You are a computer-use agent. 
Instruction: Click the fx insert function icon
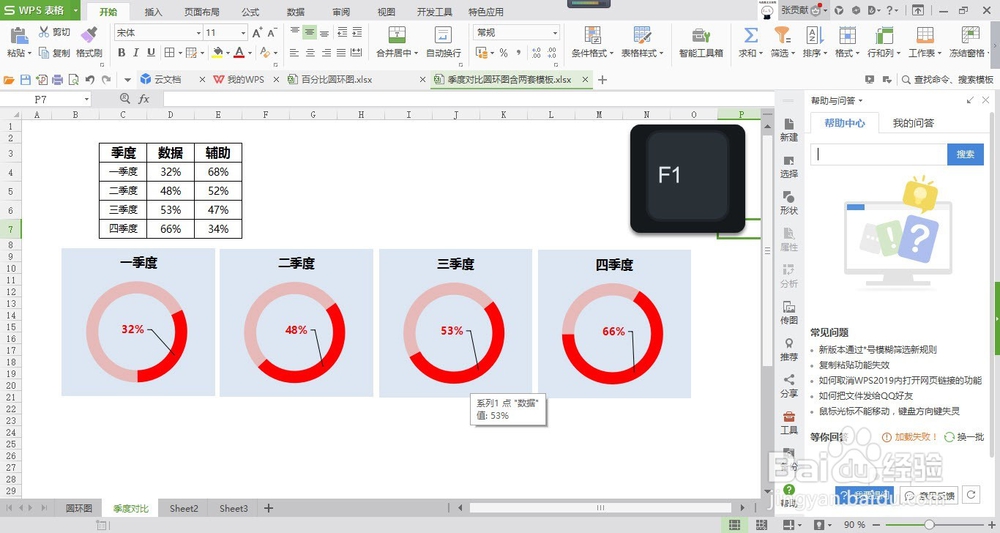tap(144, 99)
